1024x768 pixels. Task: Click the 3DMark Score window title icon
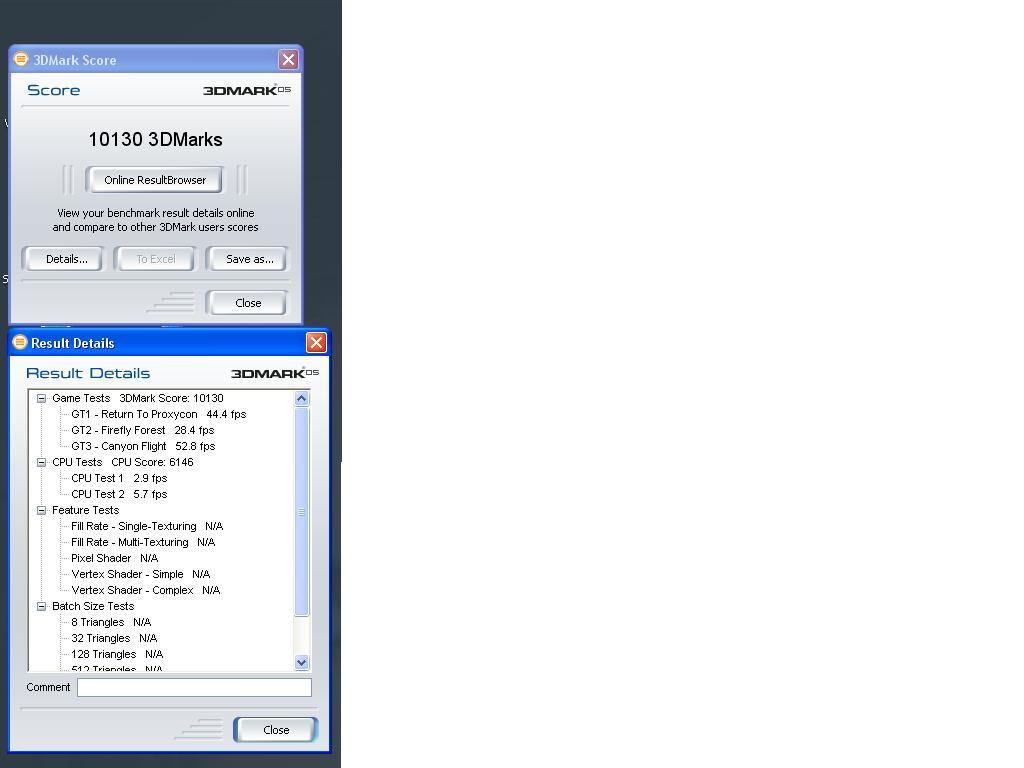pyautogui.click(x=21, y=59)
